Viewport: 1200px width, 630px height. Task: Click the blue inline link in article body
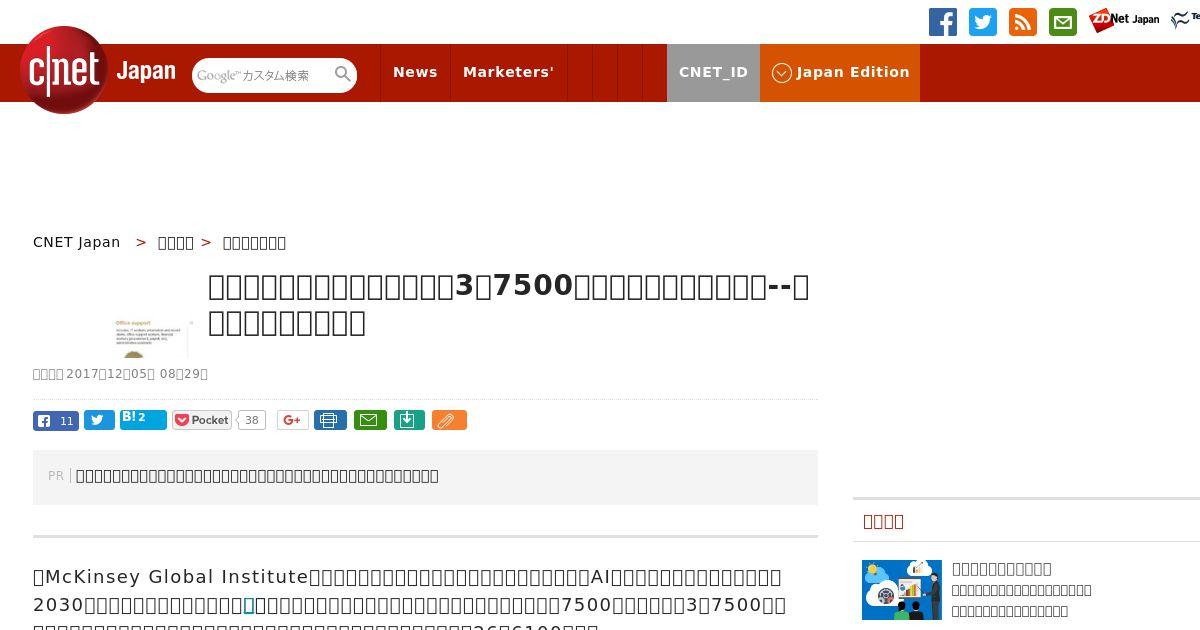tap(249, 605)
